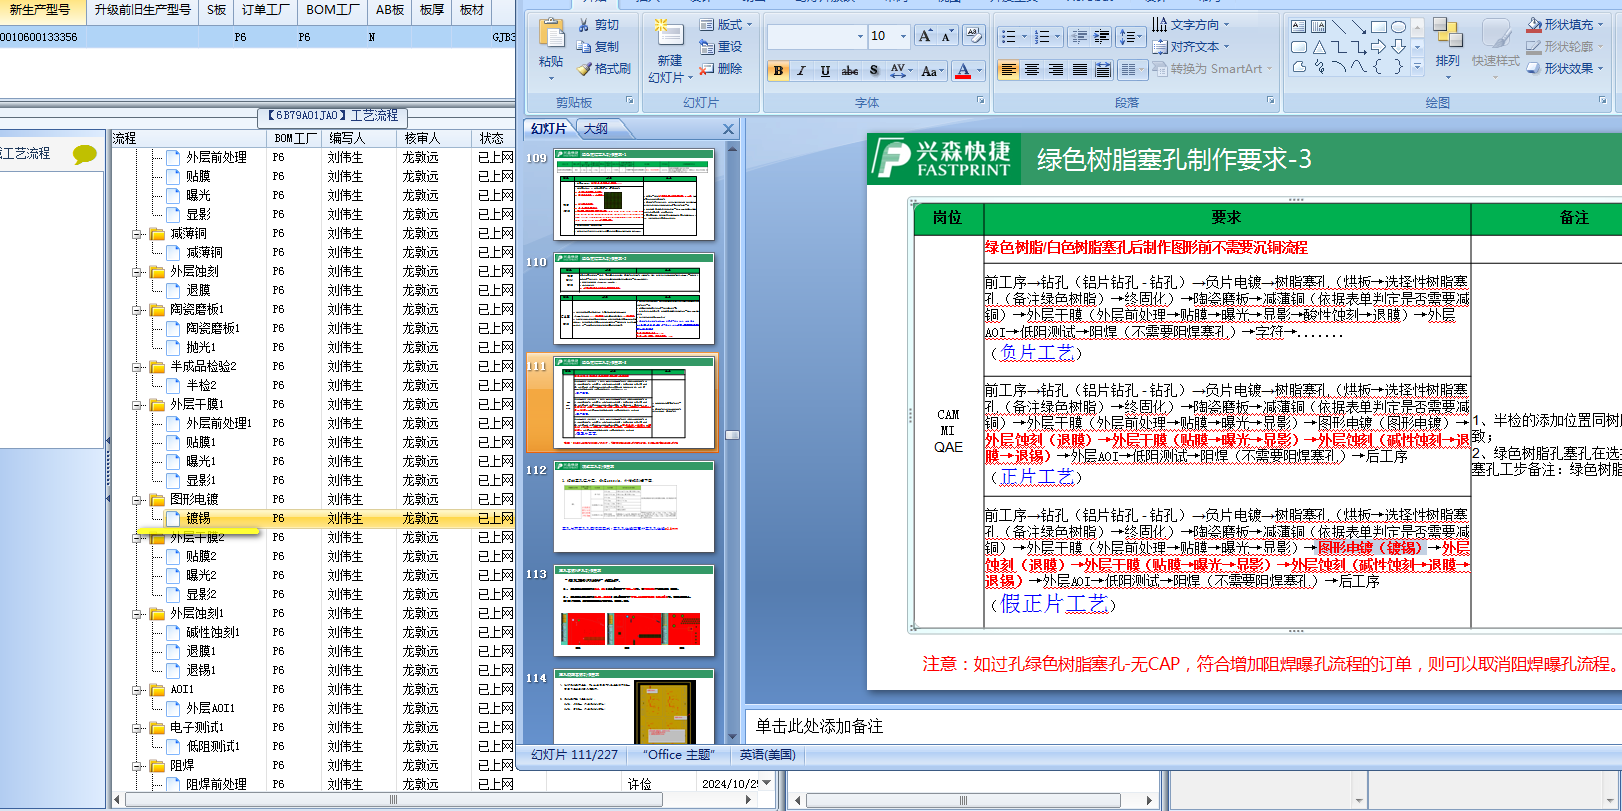Click the yellow speech bubble icon
Screen dimensions: 1622x811
[x=85, y=154]
